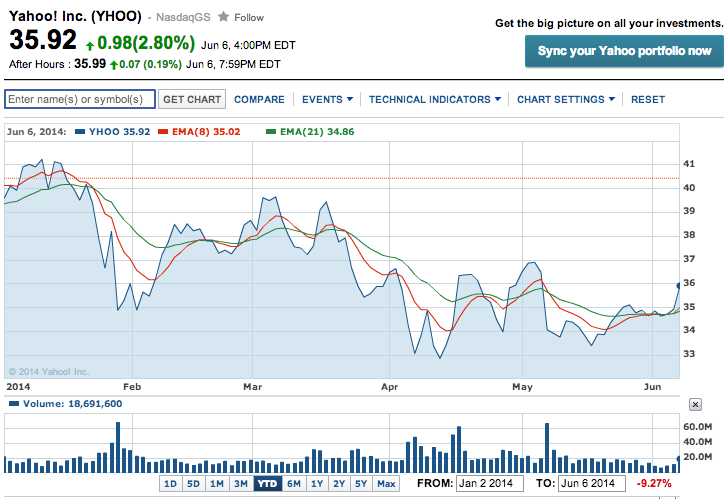Click the Follow star icon

[x=223, y=17]
